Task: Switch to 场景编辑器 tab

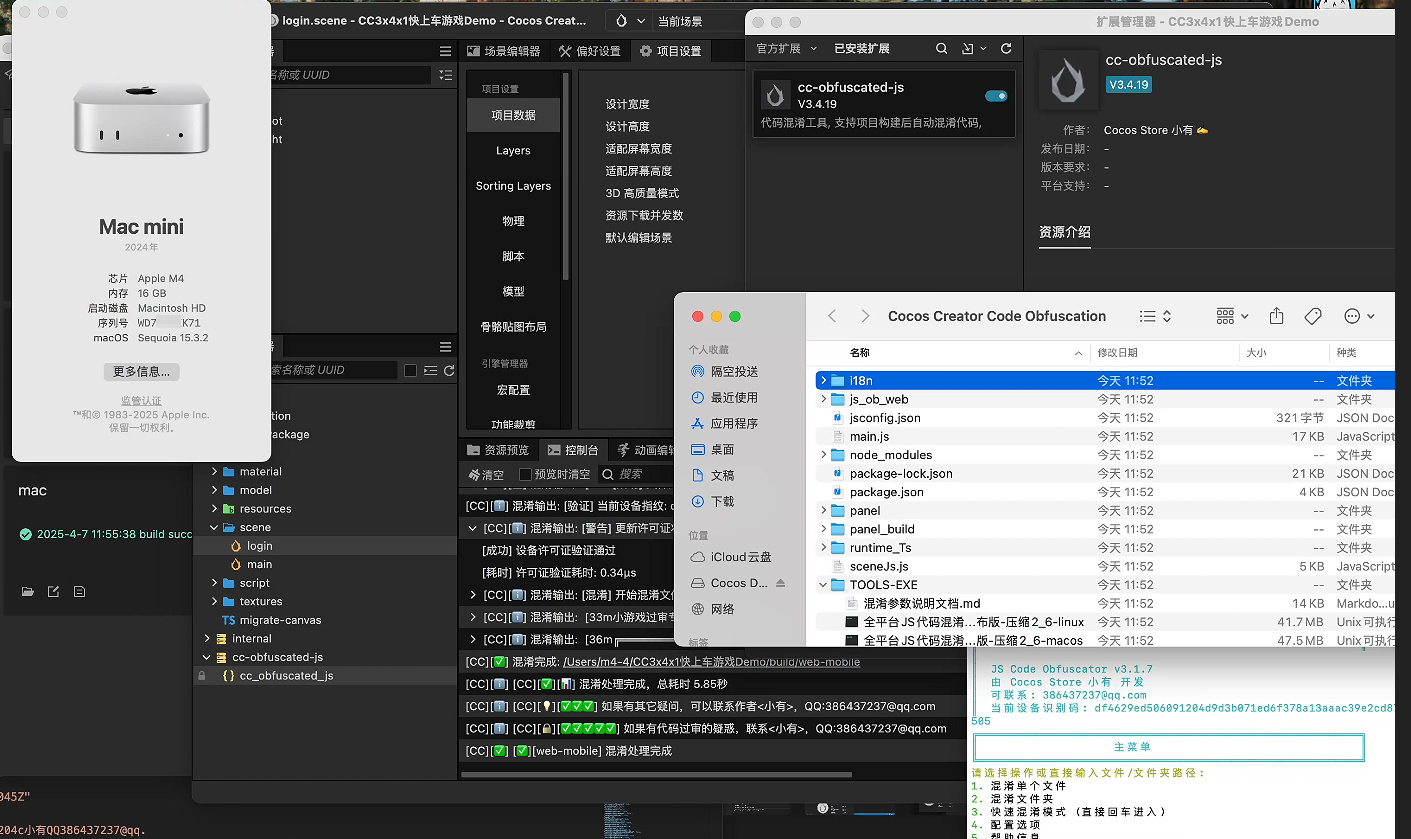Action: click(x=504, y=51)
